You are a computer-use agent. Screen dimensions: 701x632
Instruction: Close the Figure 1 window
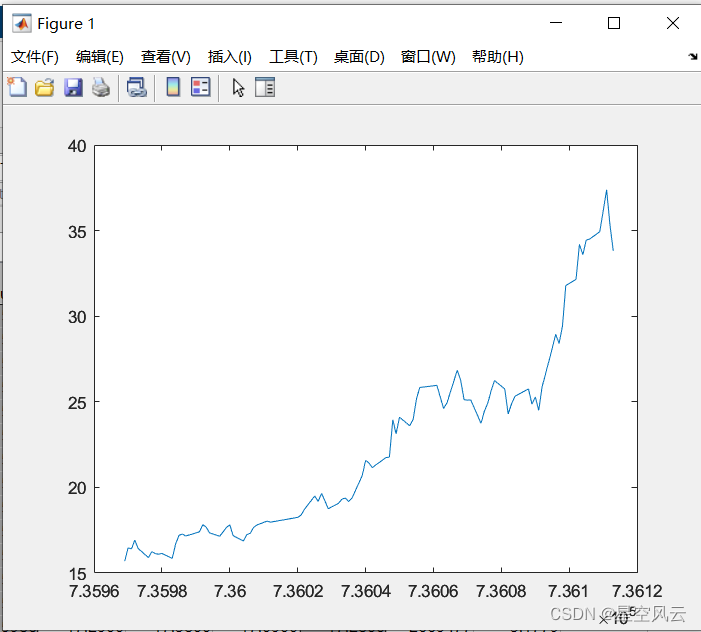click(672, 23)
